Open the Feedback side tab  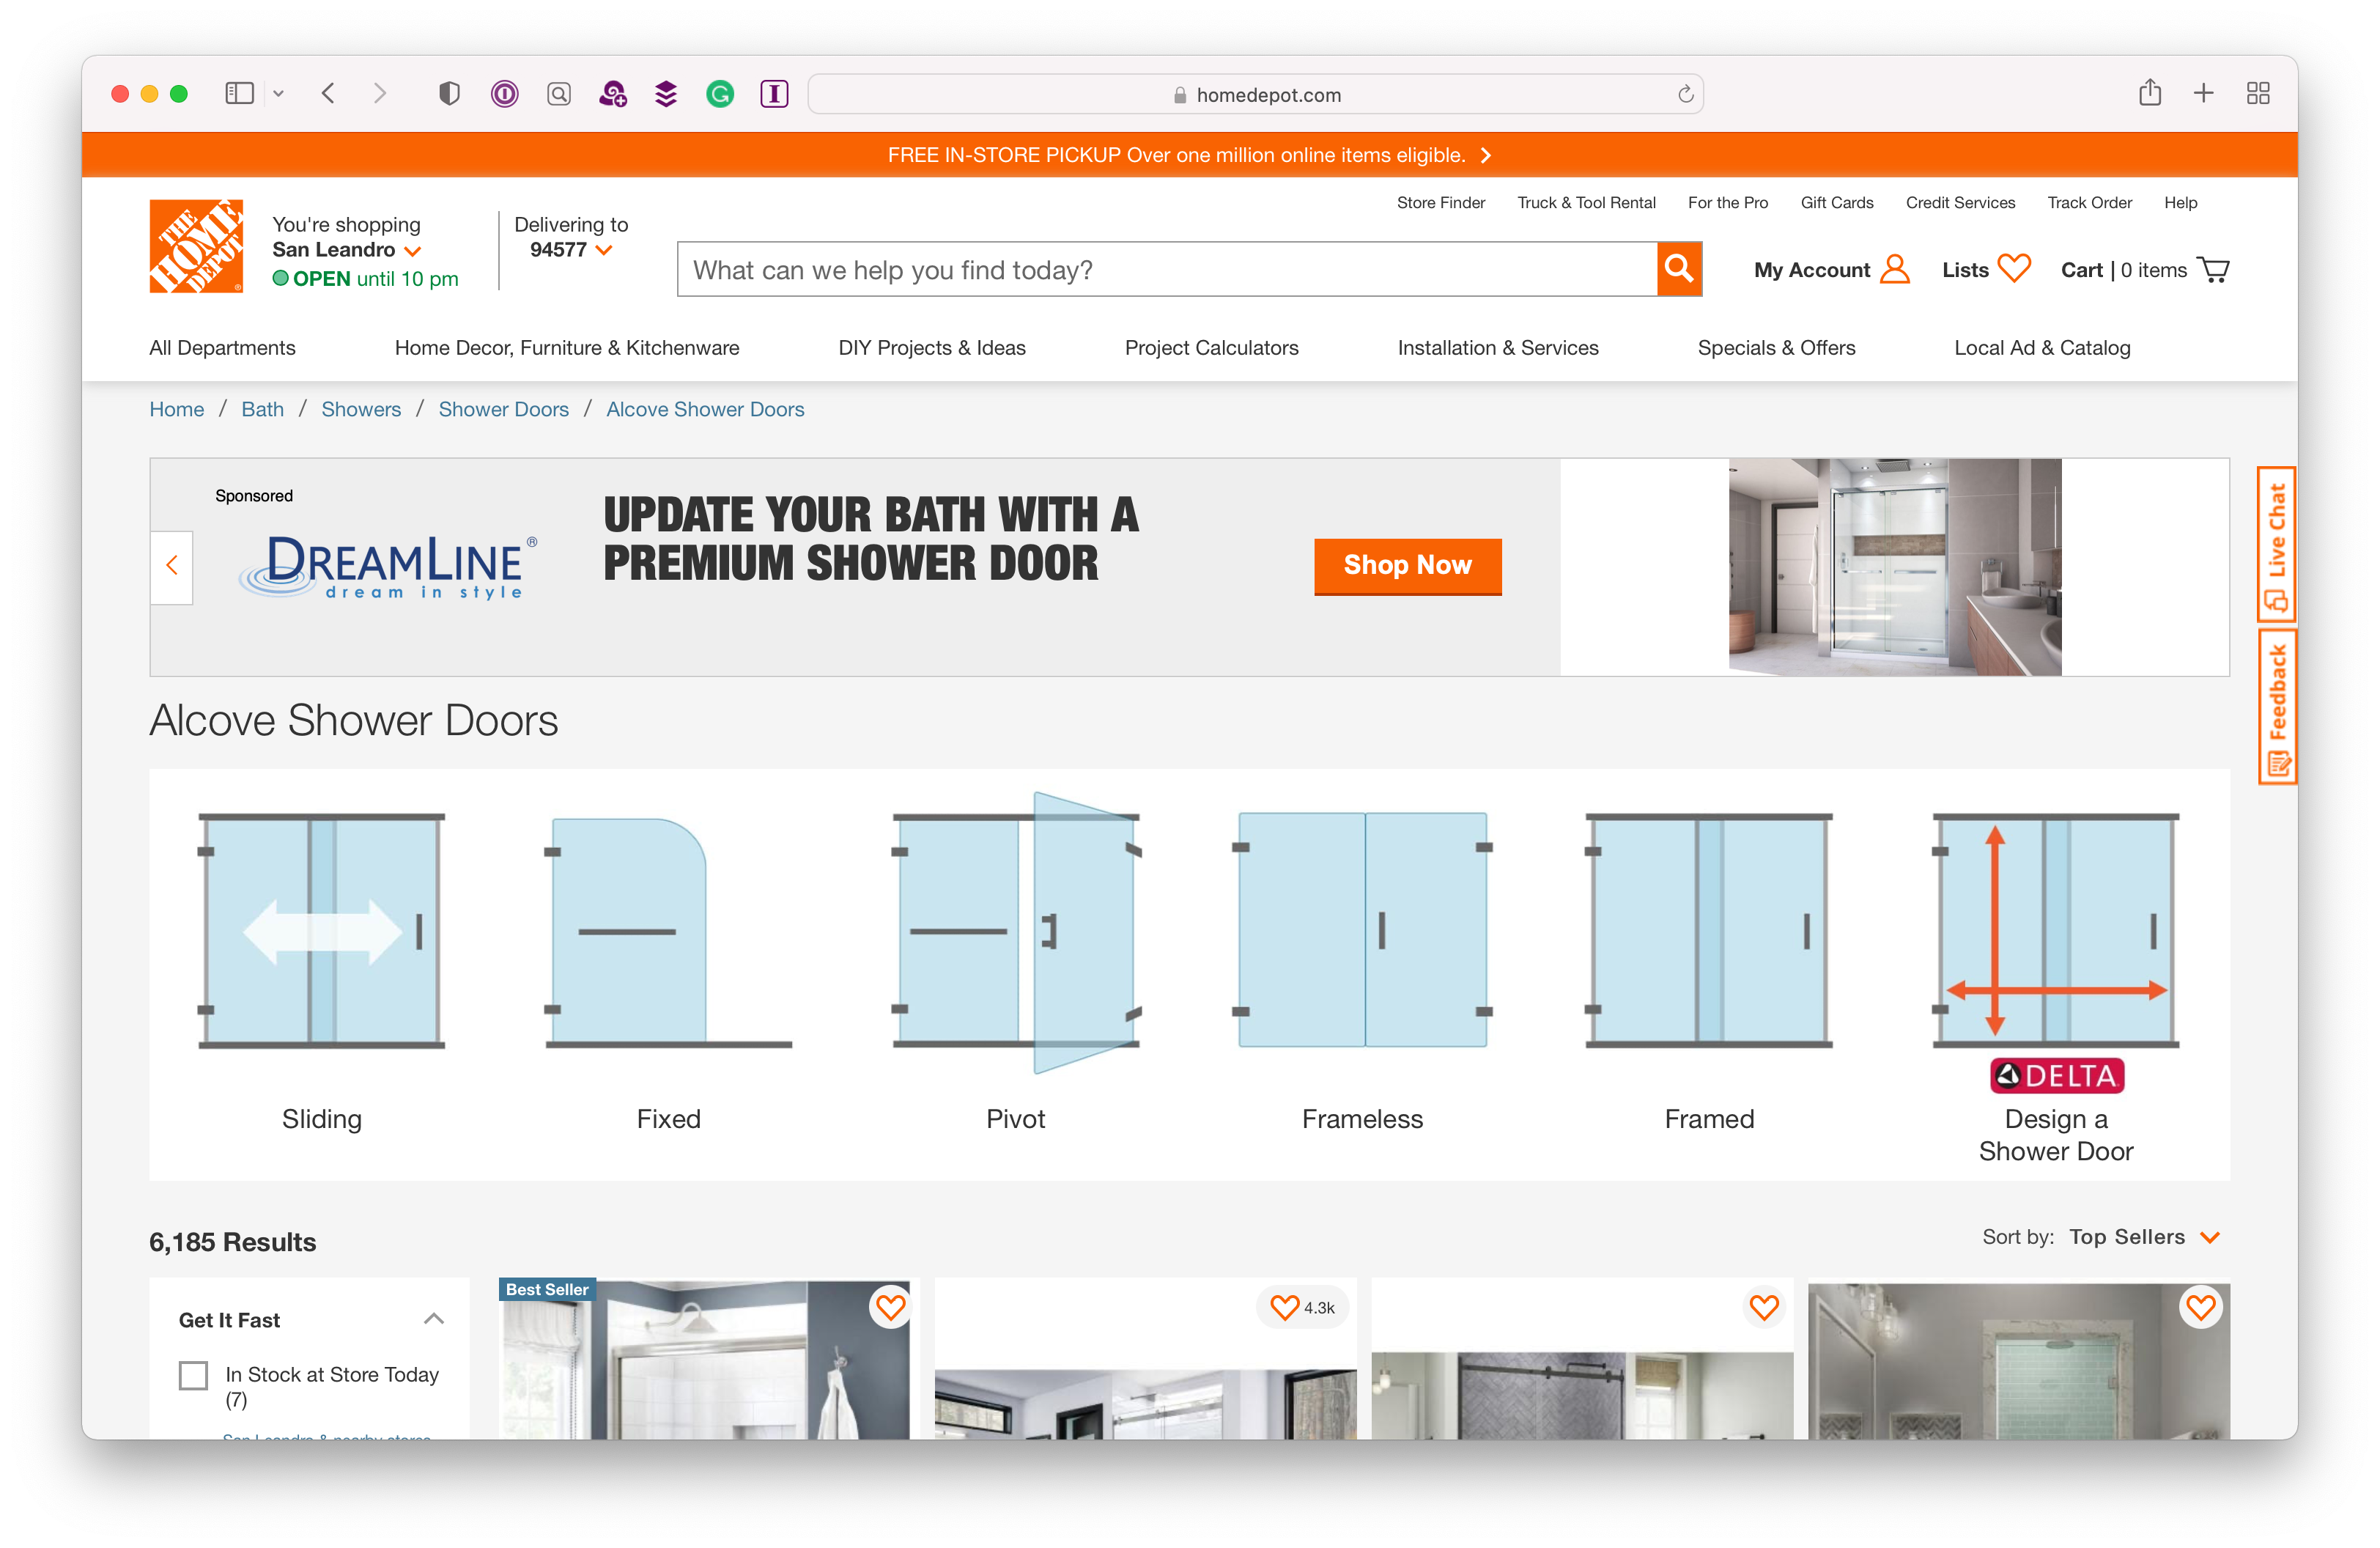pyautogui.click(x=2277, y=709)
